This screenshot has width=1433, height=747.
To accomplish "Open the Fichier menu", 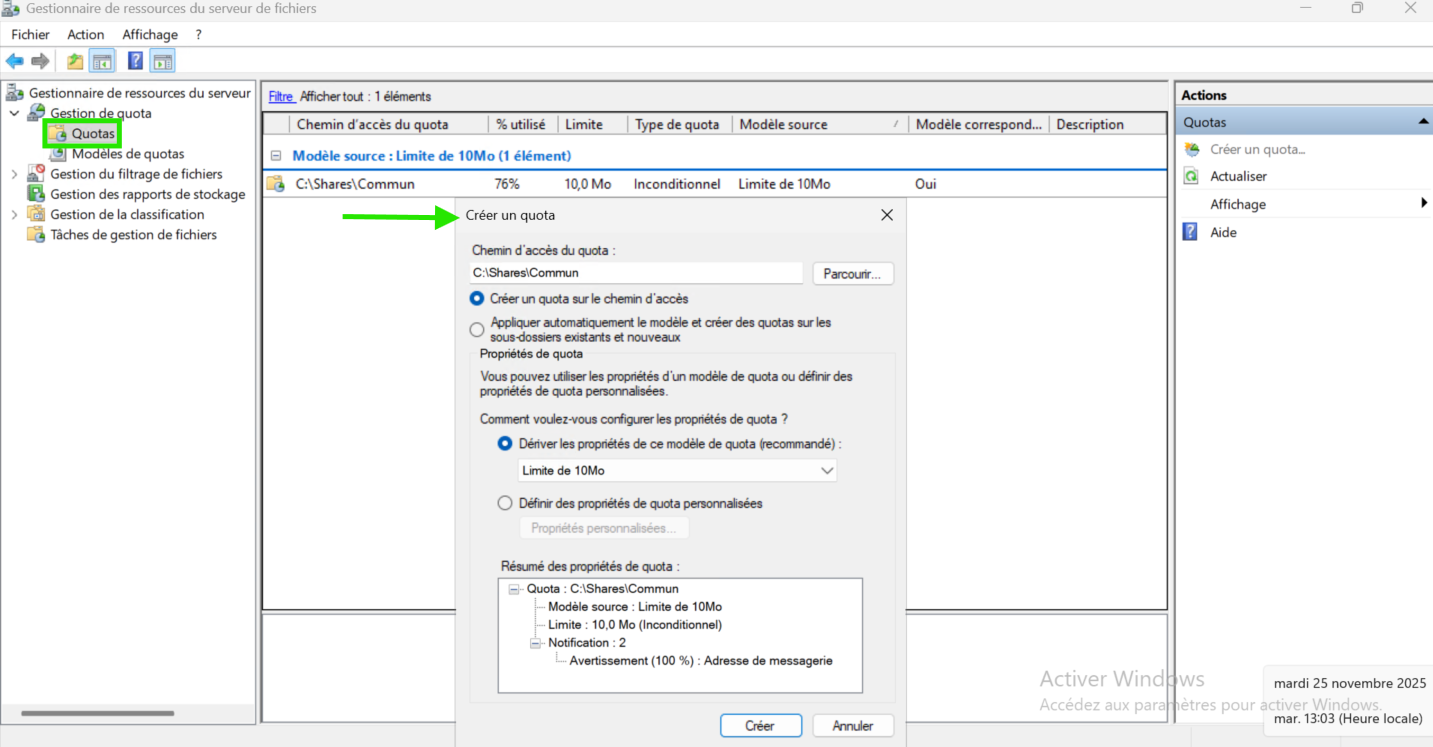I will pyautogui.click(x=30, y=34).
